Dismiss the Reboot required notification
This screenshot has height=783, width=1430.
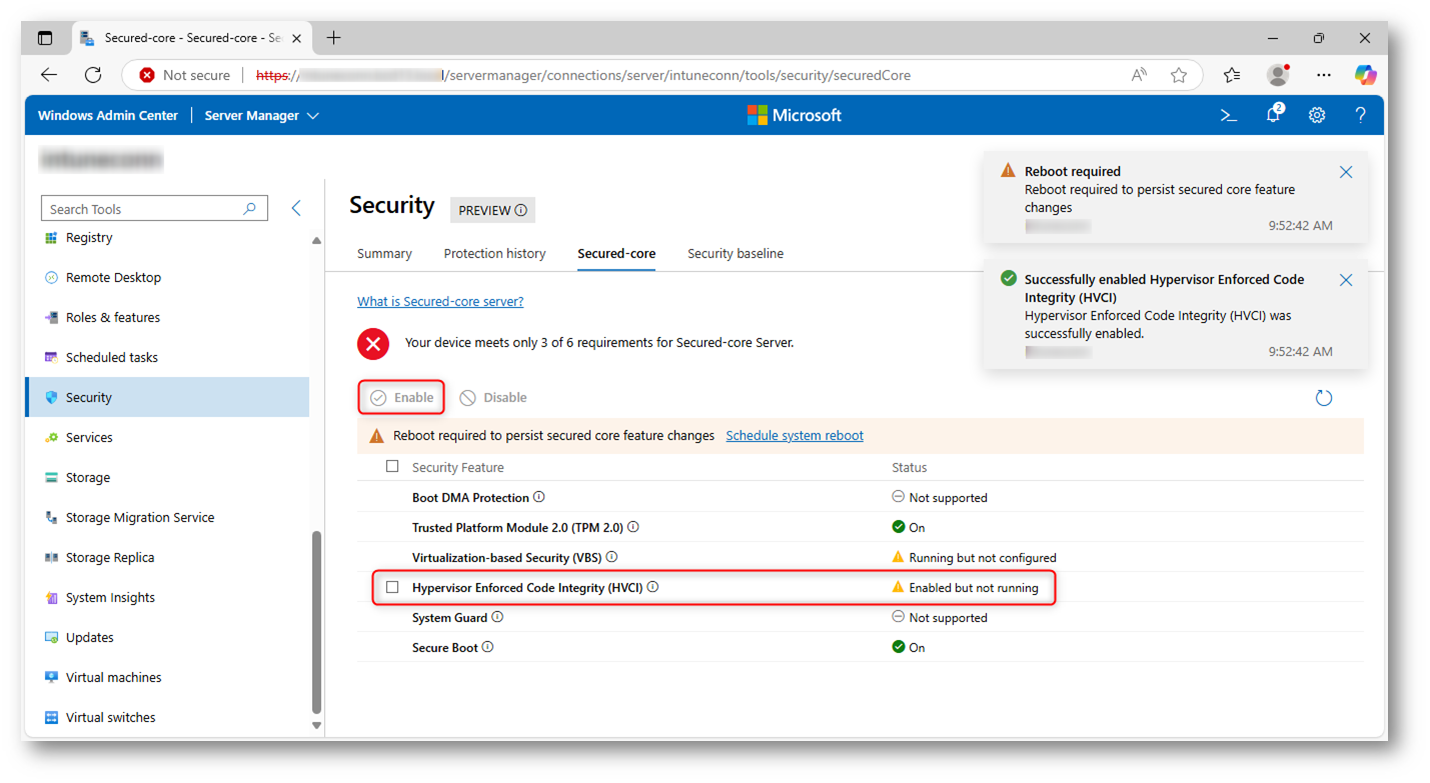tap(1346, 172)
